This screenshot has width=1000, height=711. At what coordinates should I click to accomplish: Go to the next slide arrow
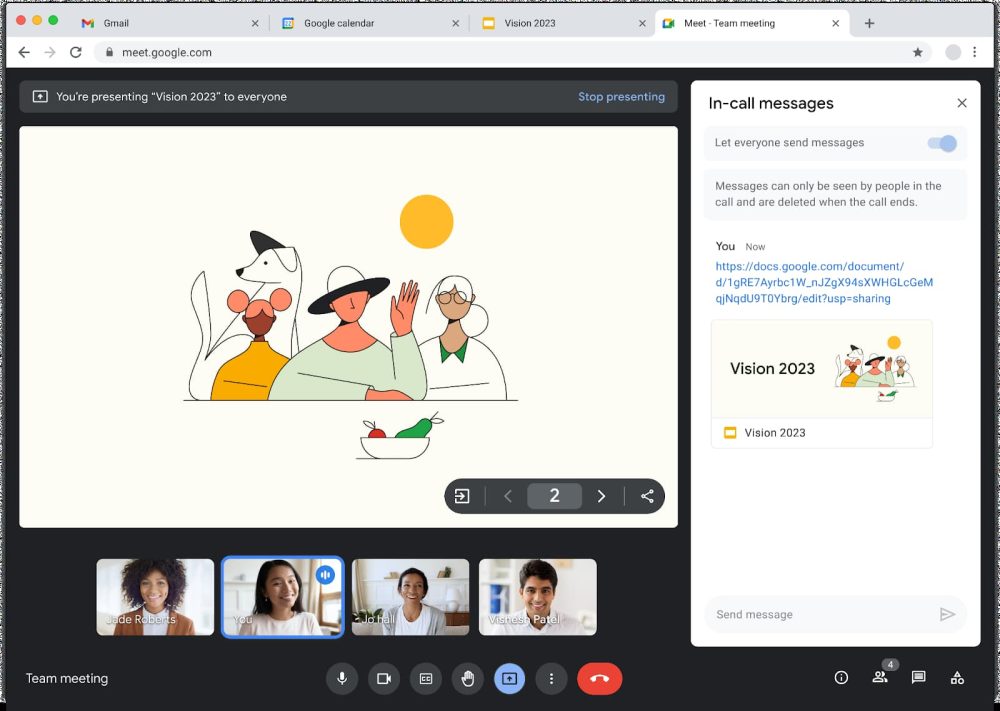601,496
